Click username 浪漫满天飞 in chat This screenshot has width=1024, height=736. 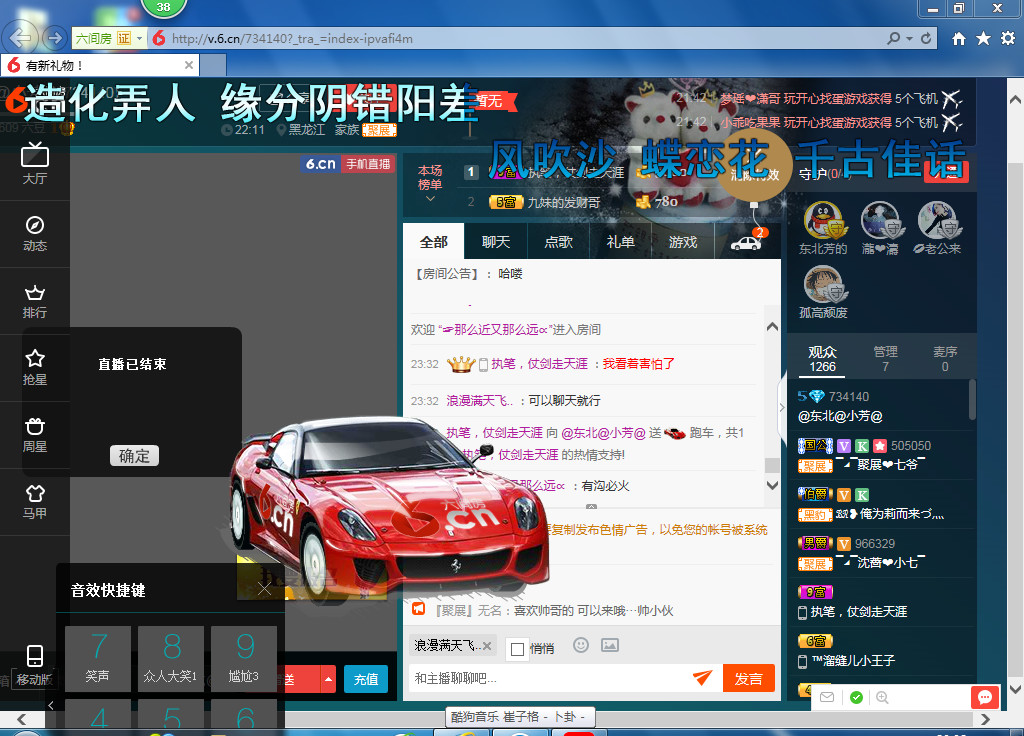479,401
